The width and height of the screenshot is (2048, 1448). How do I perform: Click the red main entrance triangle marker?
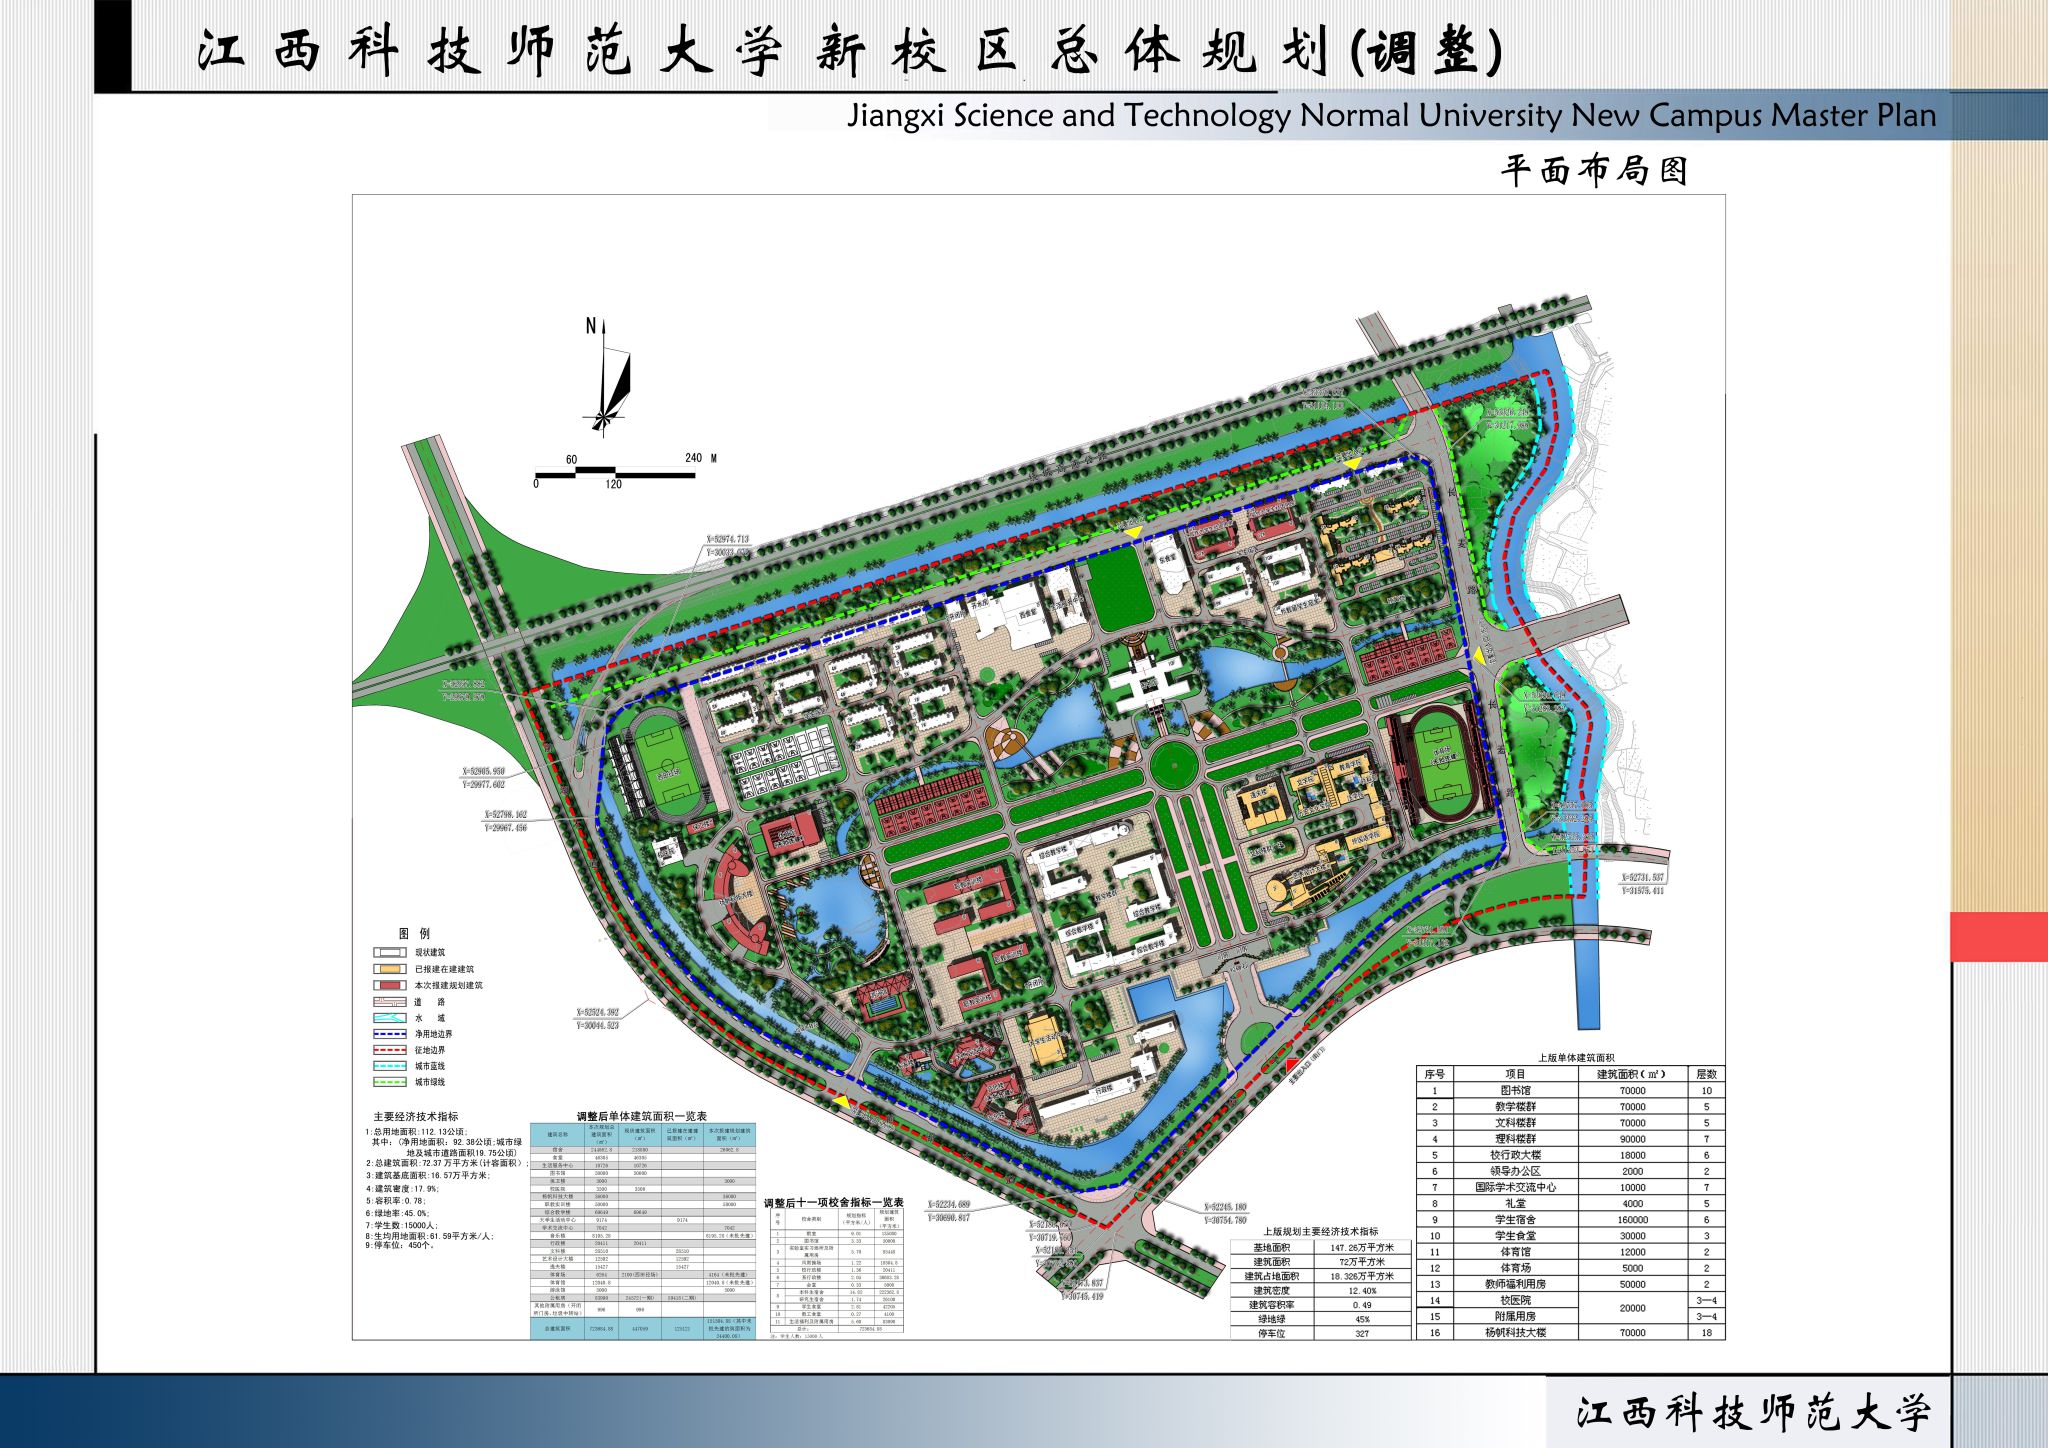(1292, 1064)
